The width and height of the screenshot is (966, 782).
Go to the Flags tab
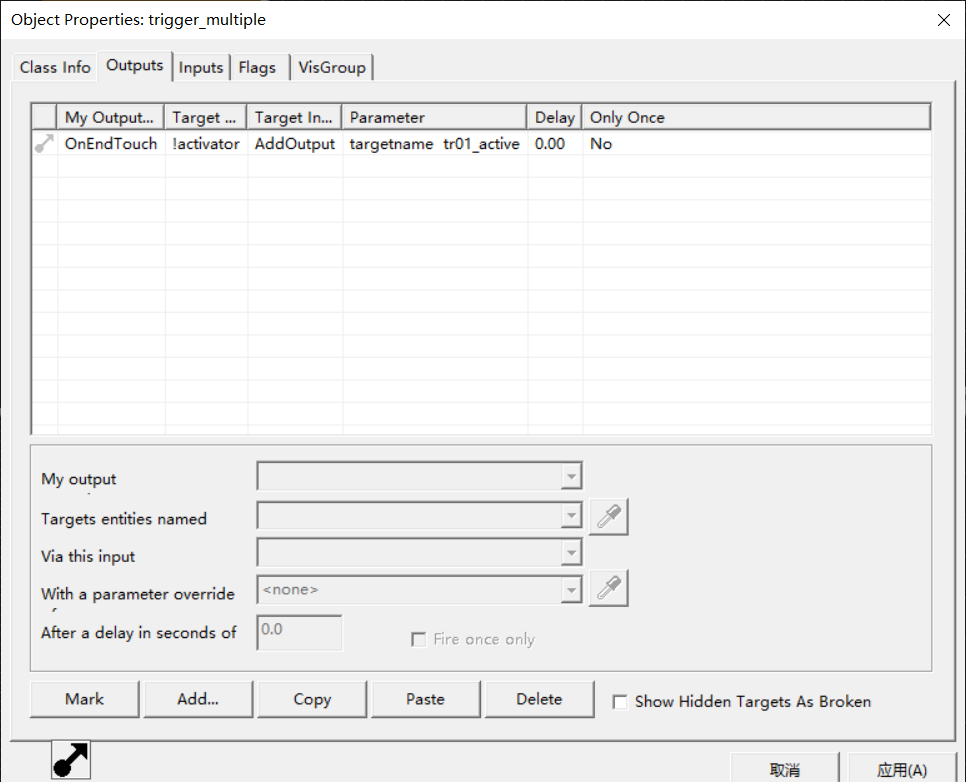point(258,67)
